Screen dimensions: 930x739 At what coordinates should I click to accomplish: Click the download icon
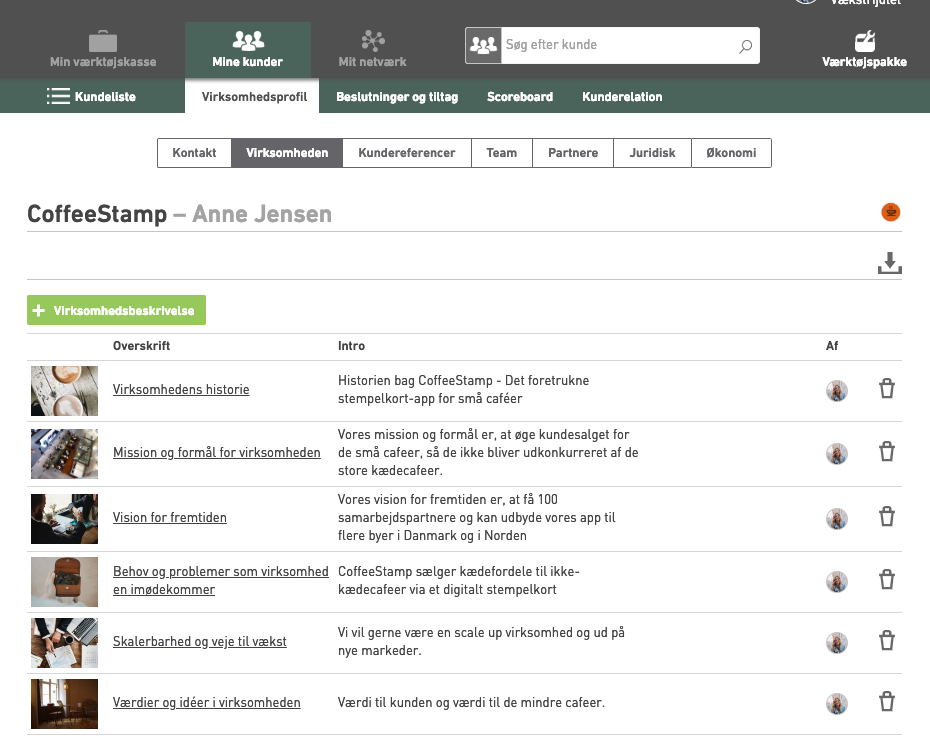pyautogui.click(x=890, y=263)
